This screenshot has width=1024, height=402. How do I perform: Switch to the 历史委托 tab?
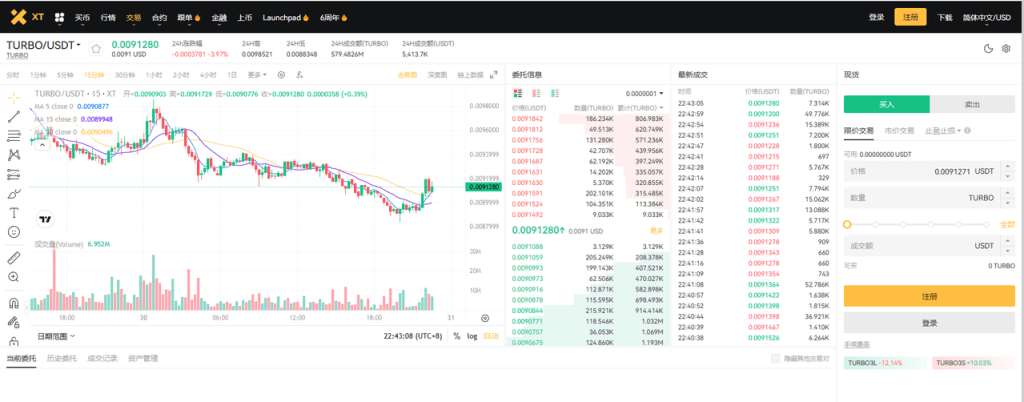62,358
